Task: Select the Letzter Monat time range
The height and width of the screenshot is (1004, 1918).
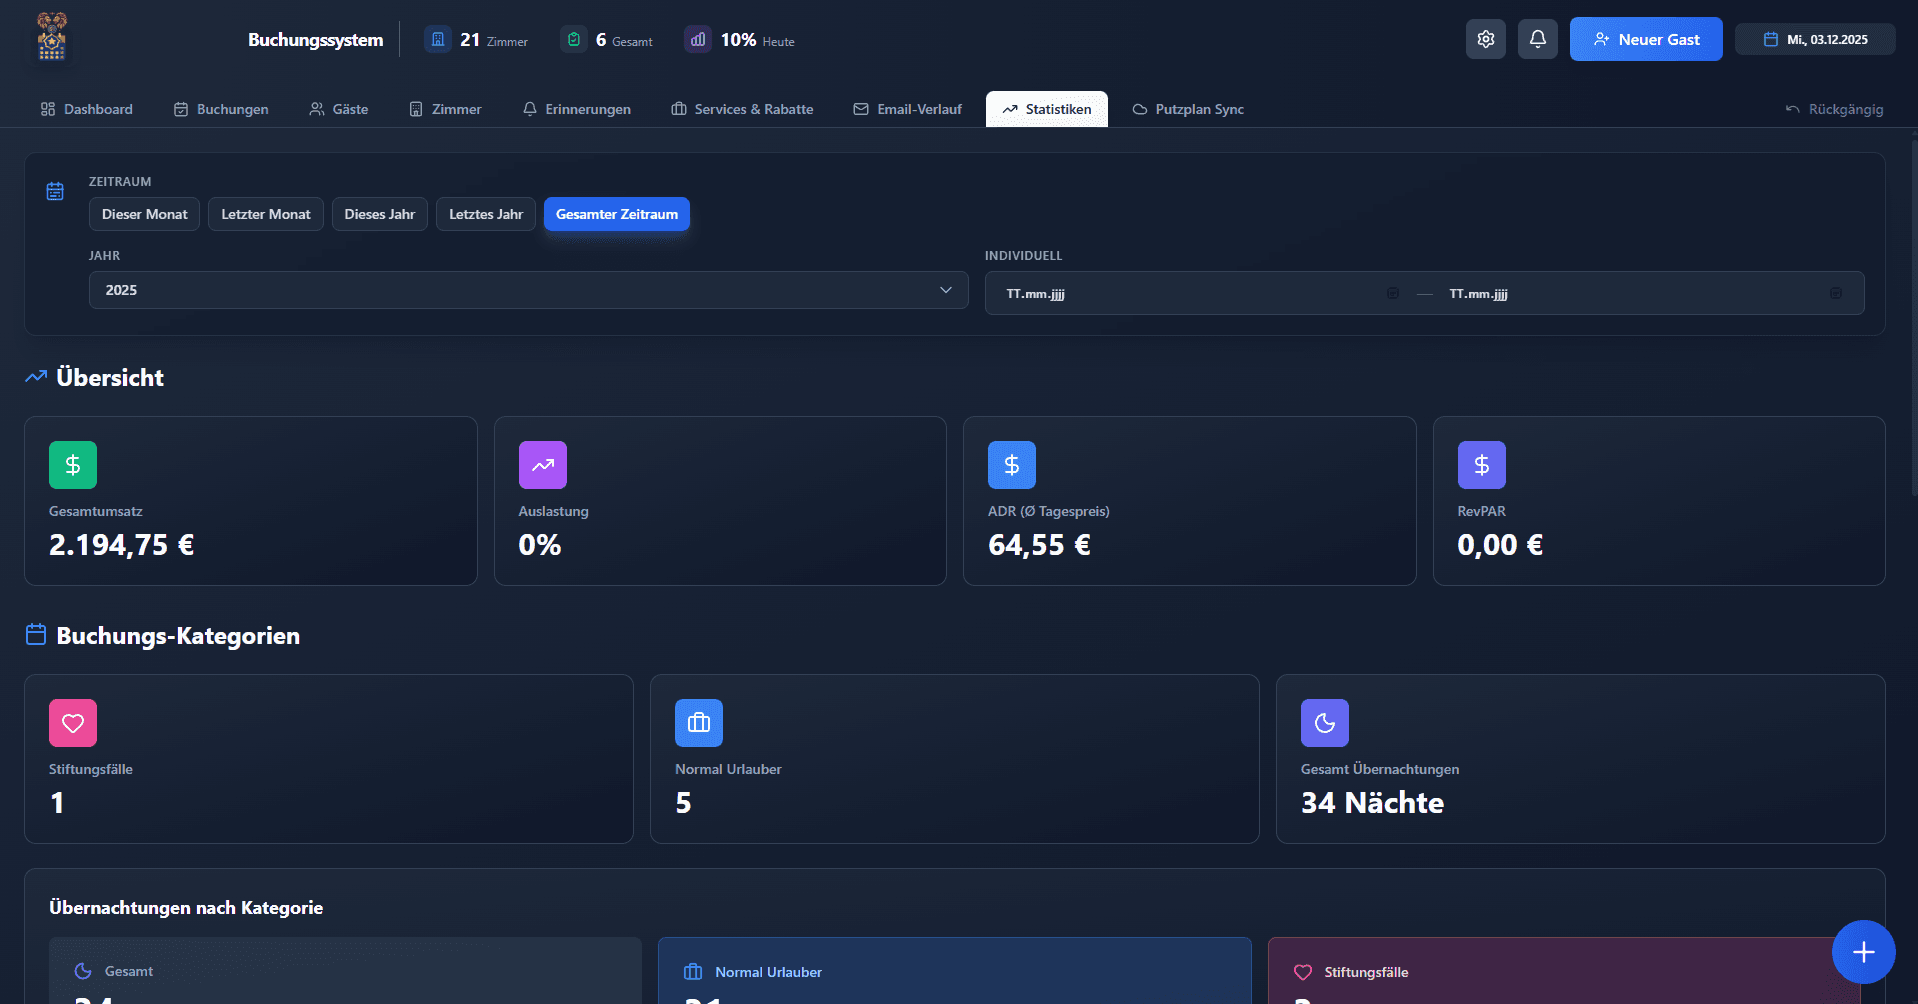Action: (x=265, y=214)
